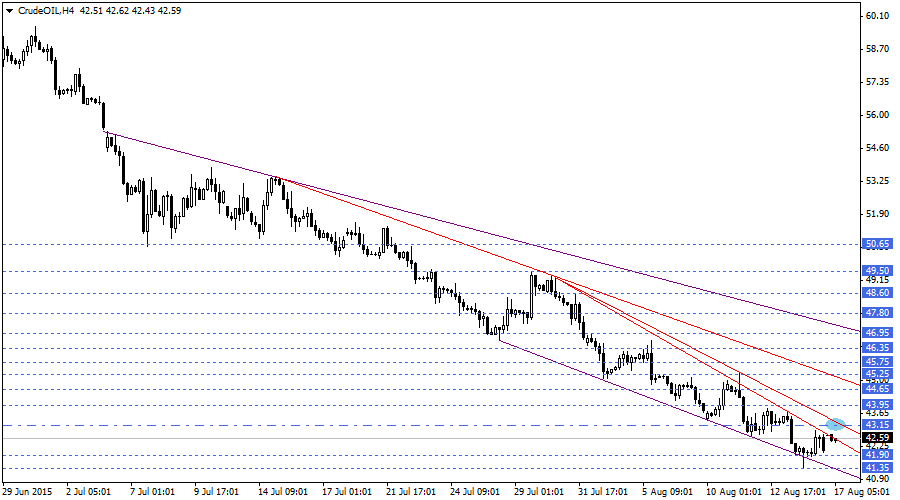The height and width of the screenshot is (500, 900).
Task: Pick the 47.80 price level label
Action: pos(877,313)
